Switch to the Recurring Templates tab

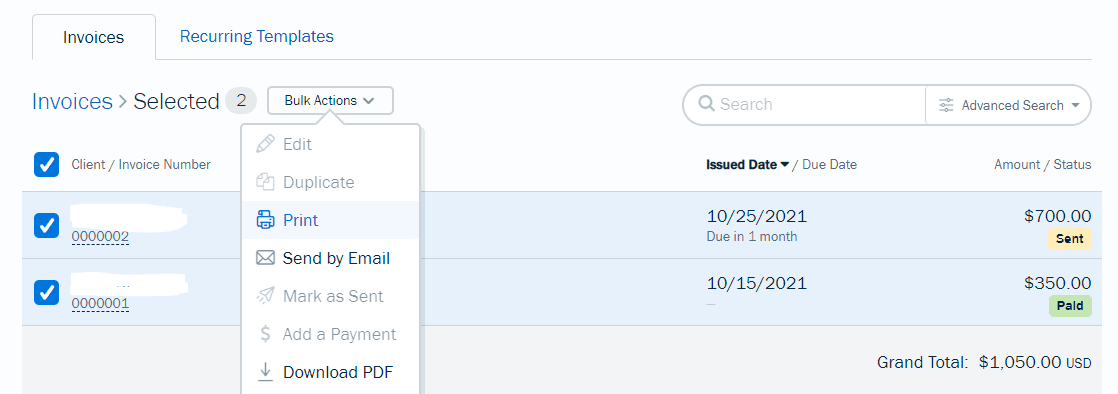[x=257, y=36]
